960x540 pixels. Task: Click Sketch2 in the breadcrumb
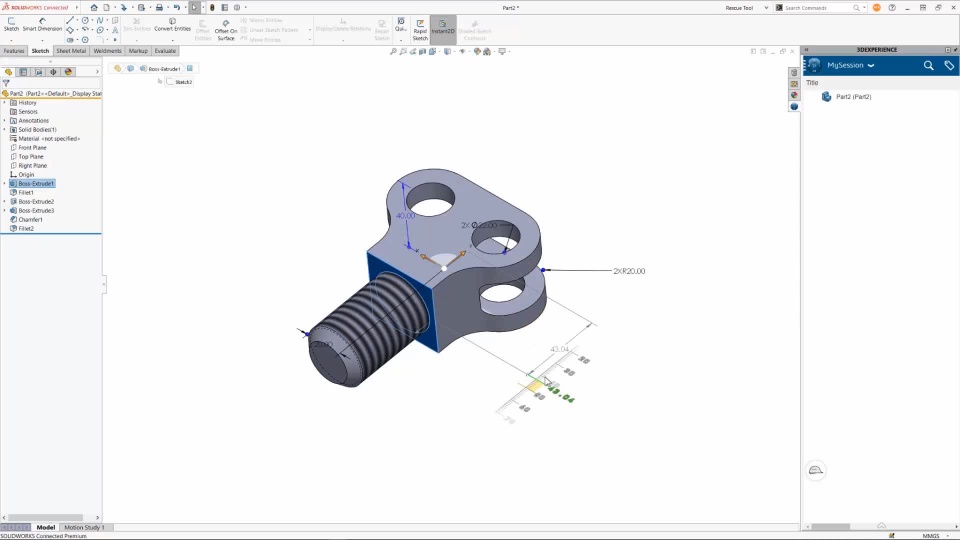click(x=179, y=82)
